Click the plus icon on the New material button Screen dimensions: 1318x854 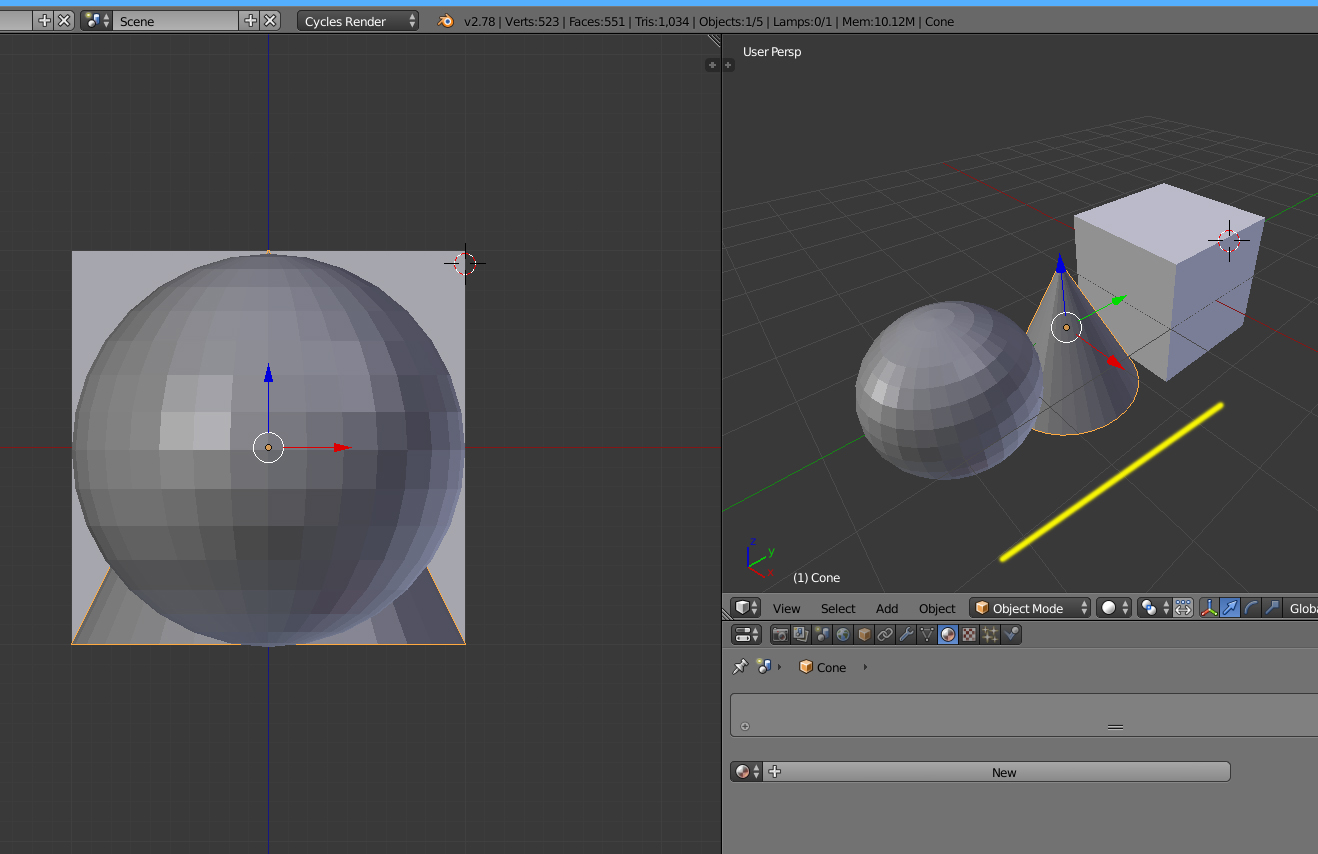[x=775, y=772]
